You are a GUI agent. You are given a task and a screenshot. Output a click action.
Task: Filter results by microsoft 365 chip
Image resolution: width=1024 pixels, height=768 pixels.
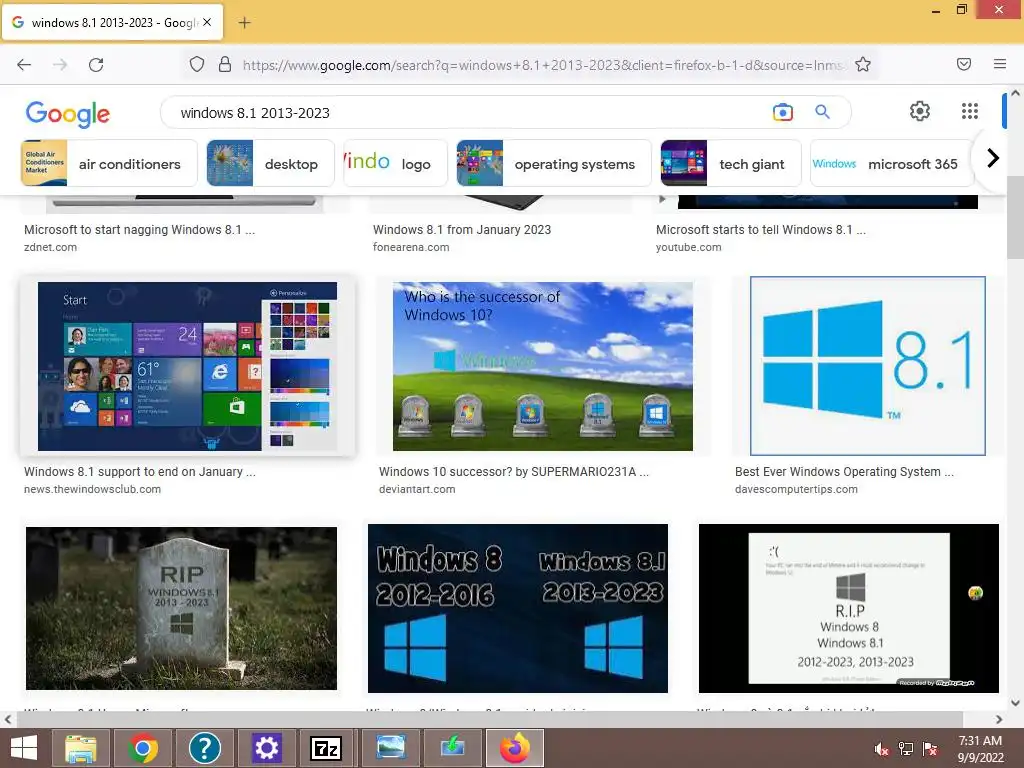[892, 163]
